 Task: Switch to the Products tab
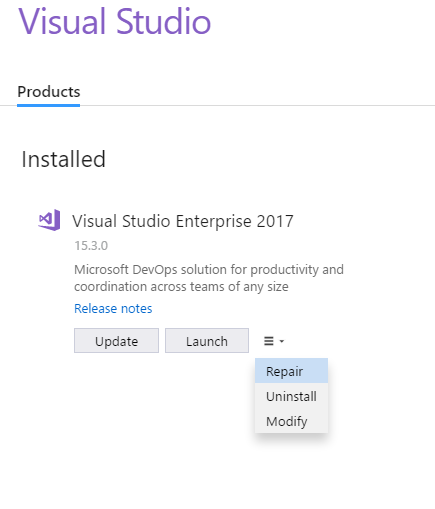(49, 92)
